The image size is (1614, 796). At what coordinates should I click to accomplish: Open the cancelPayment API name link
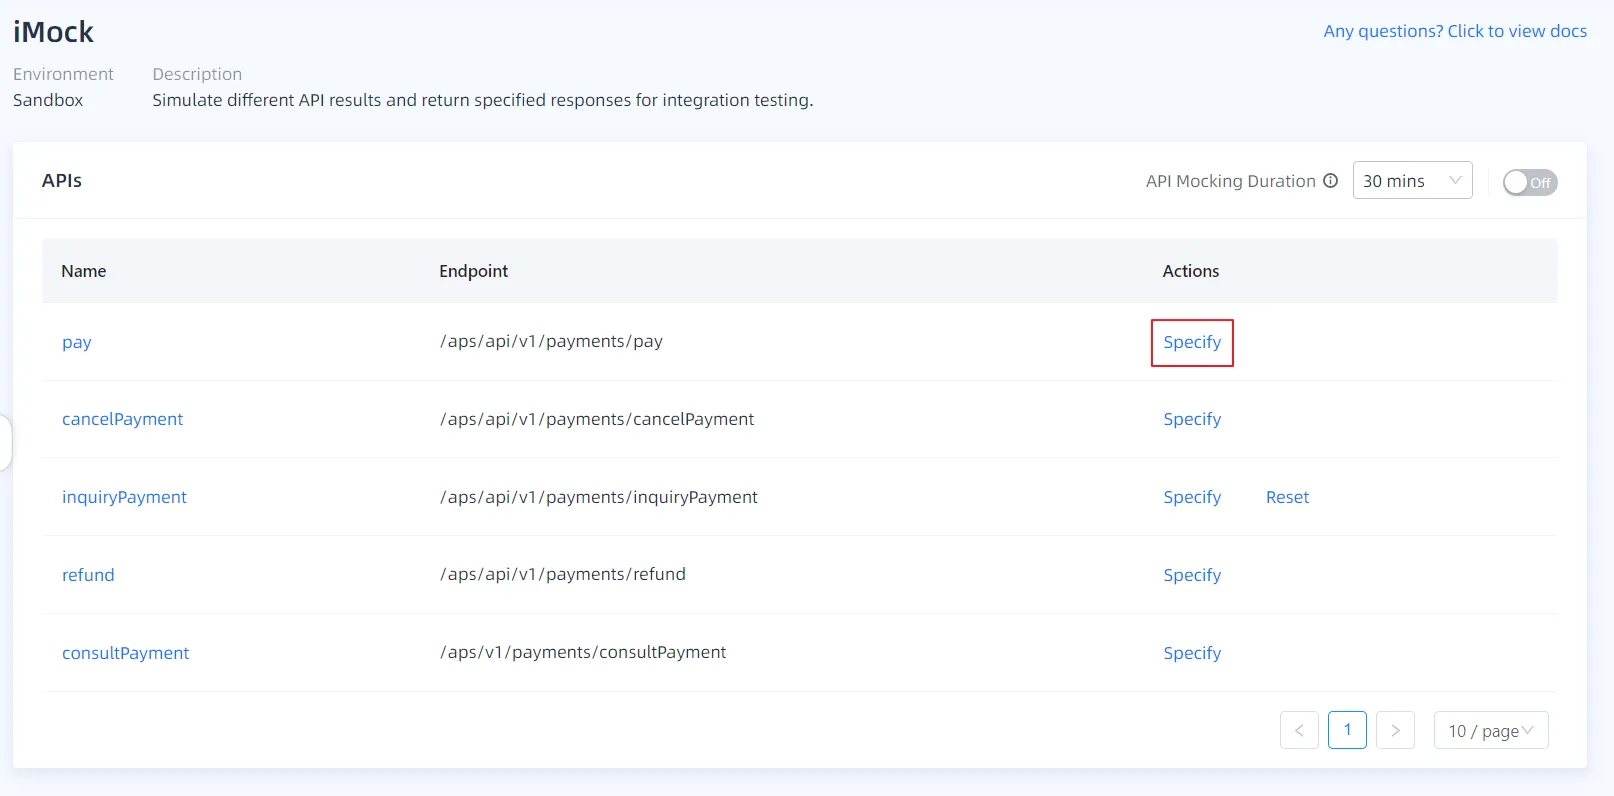pos(122,419)
